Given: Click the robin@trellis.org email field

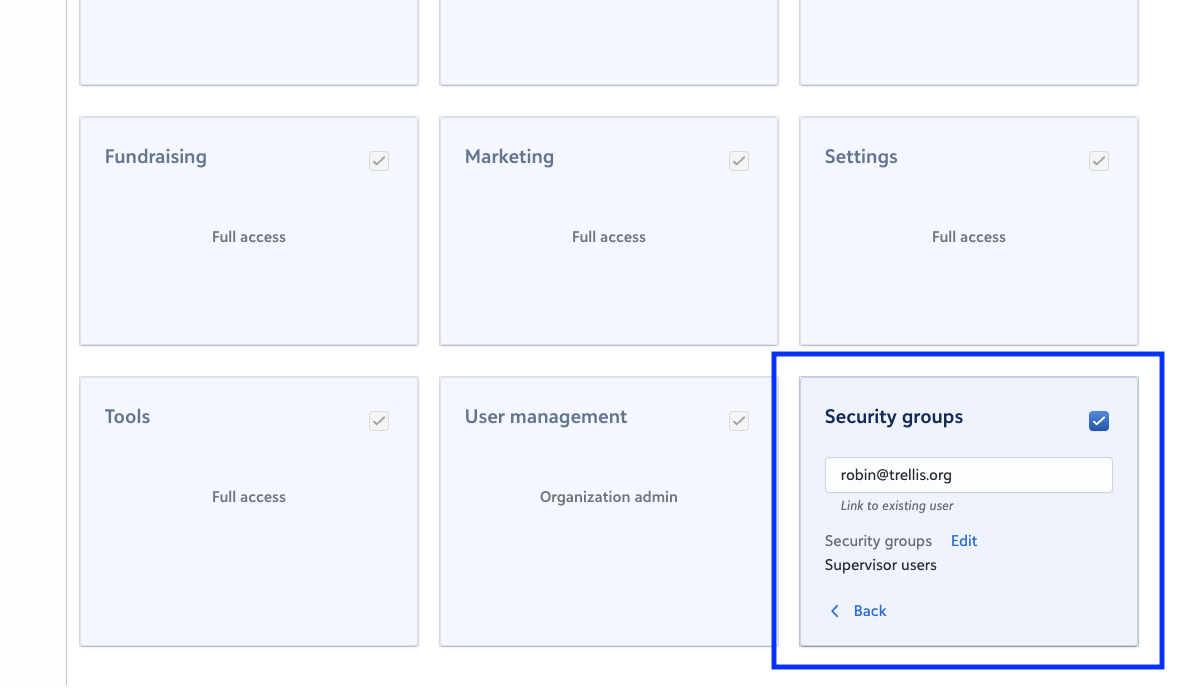Looking at the screenshot, I should [968, 475].
